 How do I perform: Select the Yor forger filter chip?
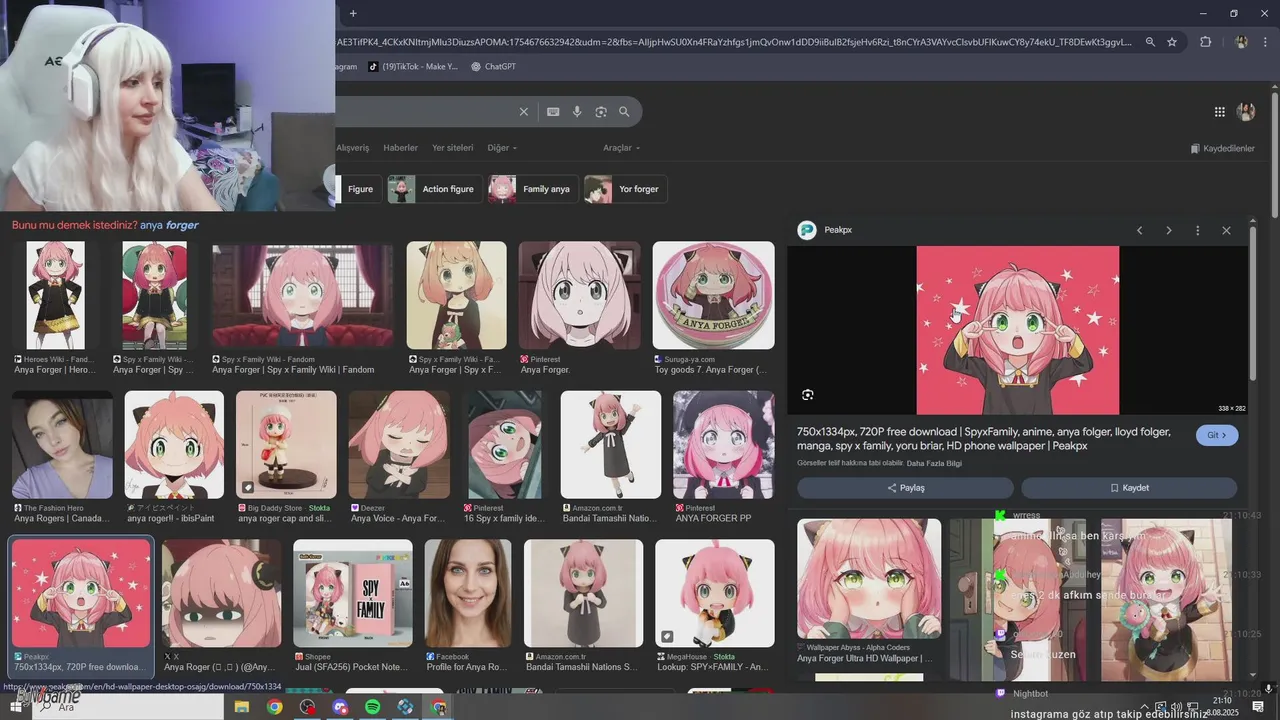tap(625, 189)
